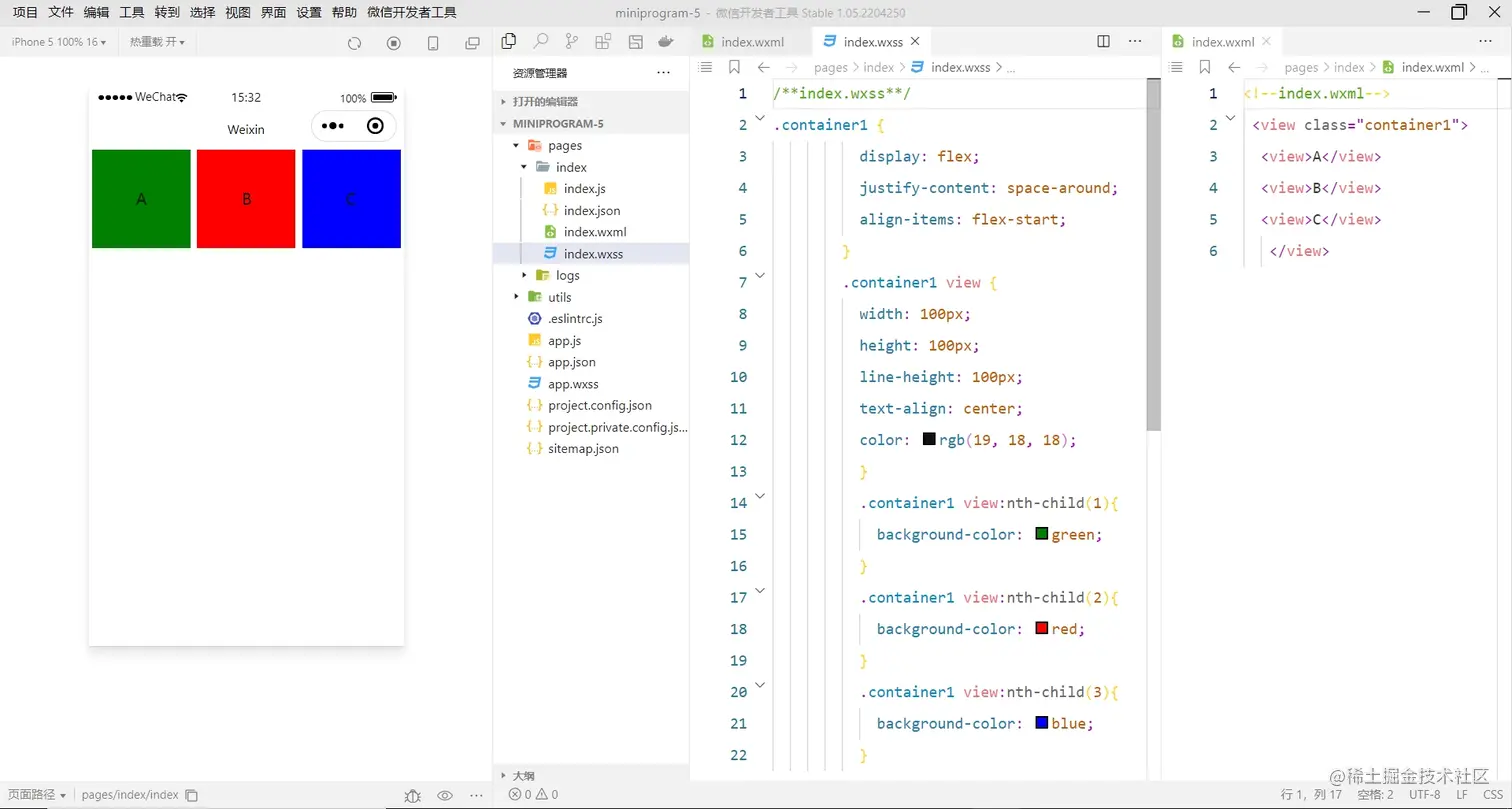Viewport: 1512px width, 809px height.
Task: Open project.config.json in the file tree
Action: pos(599,406)
